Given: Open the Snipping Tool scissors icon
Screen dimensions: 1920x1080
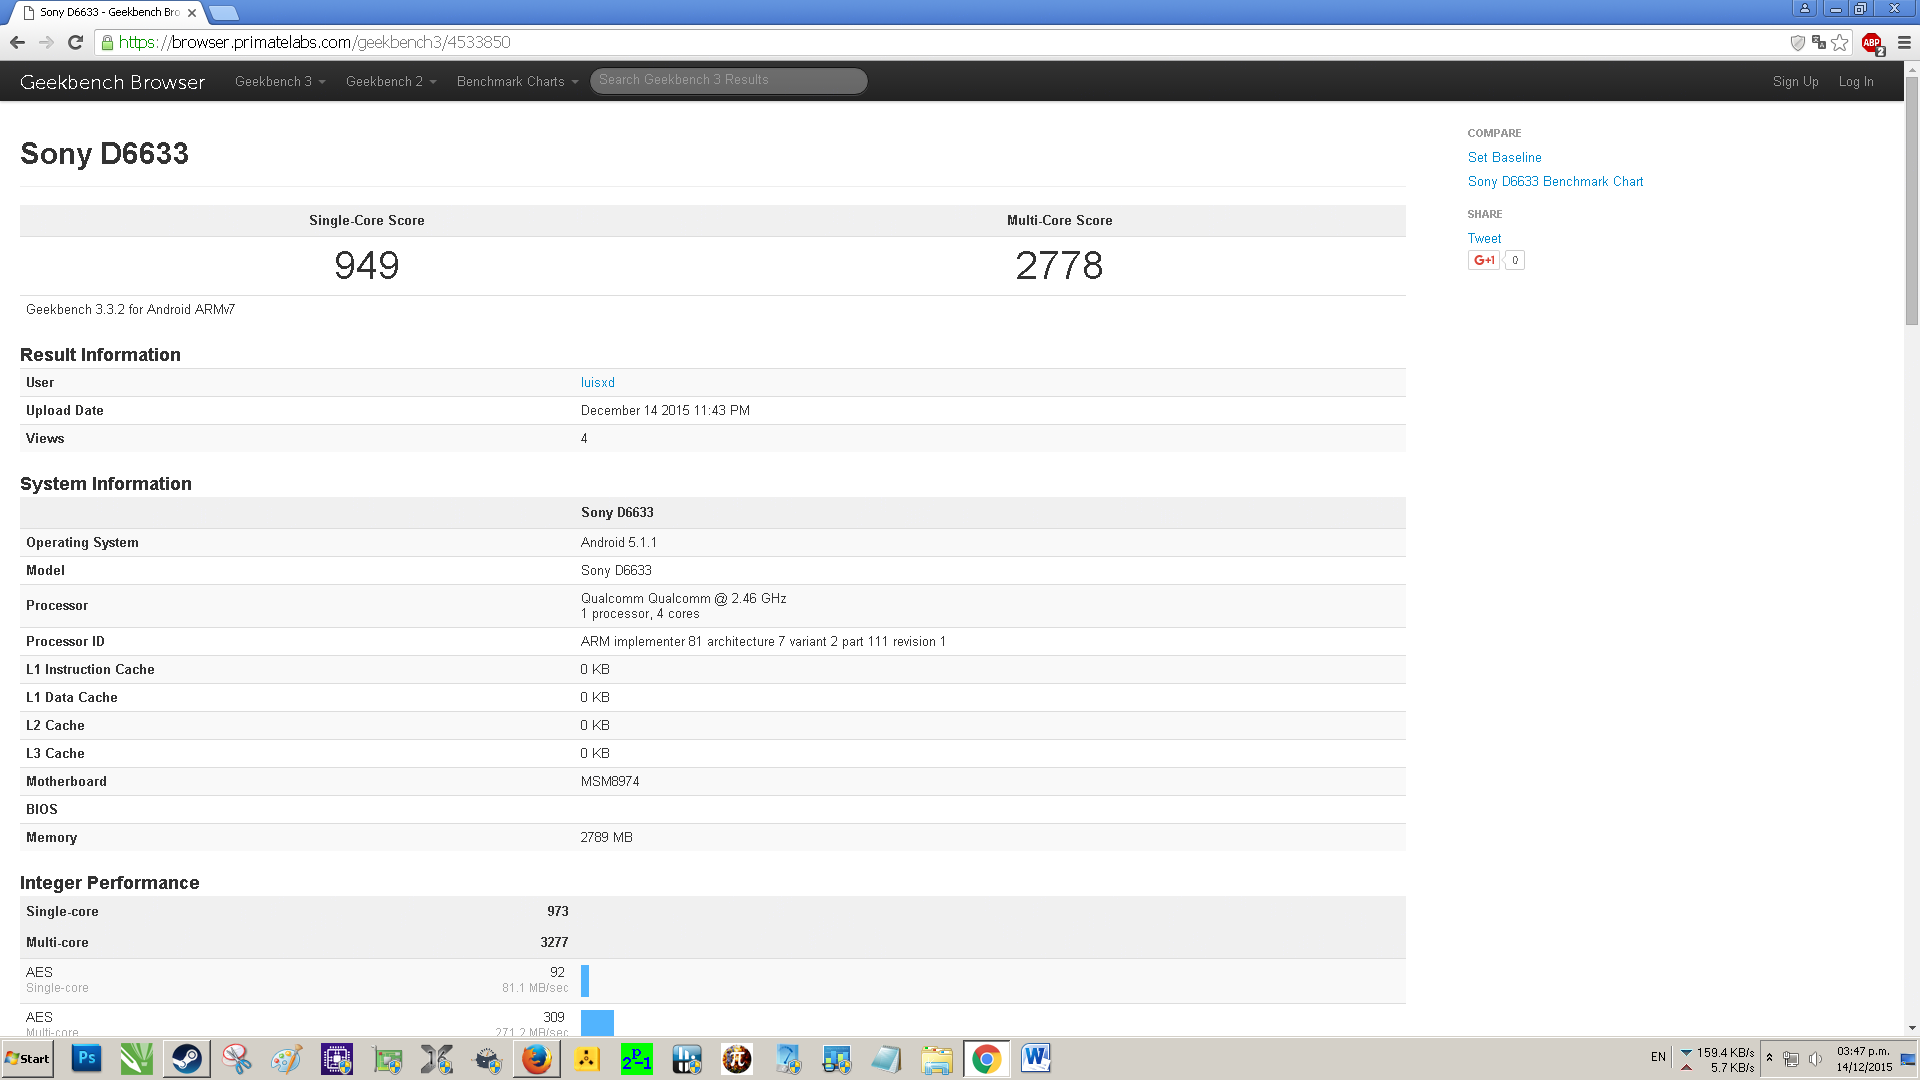Looking at the screenshot, I should point(237,1059).
